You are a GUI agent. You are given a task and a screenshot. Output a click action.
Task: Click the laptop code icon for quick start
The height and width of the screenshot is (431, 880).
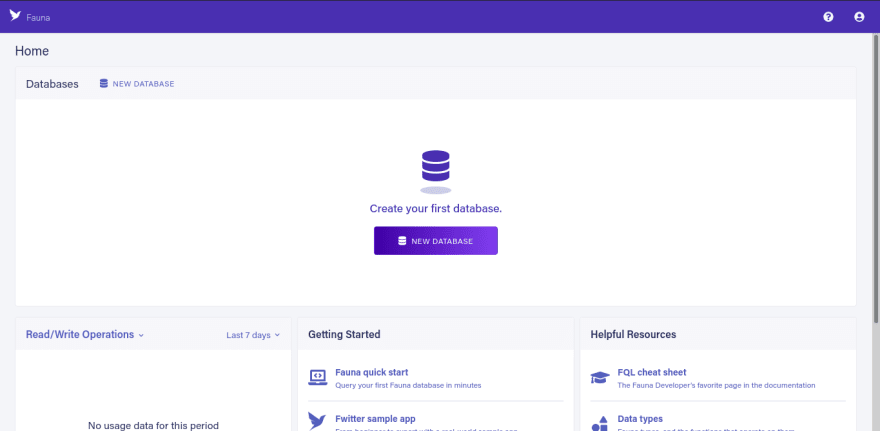point(318,377)
